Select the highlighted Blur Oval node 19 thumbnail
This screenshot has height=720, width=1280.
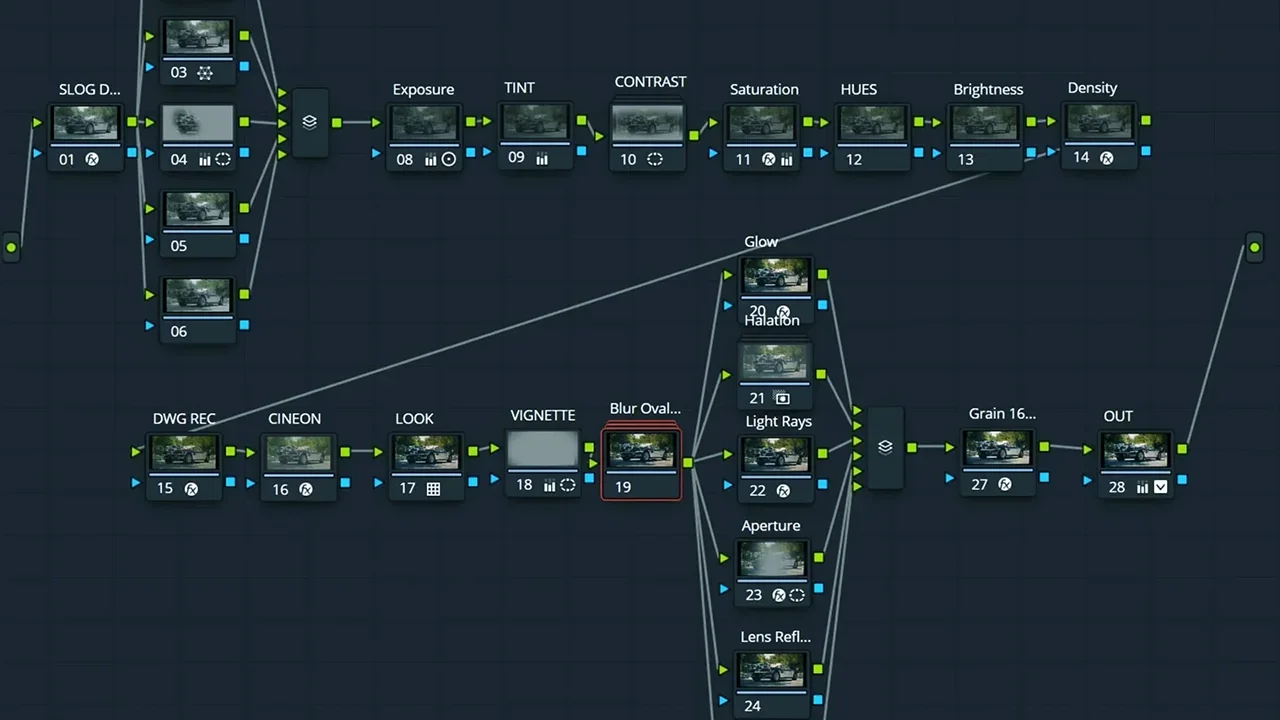pyautogui.click(x=641, y=450)
